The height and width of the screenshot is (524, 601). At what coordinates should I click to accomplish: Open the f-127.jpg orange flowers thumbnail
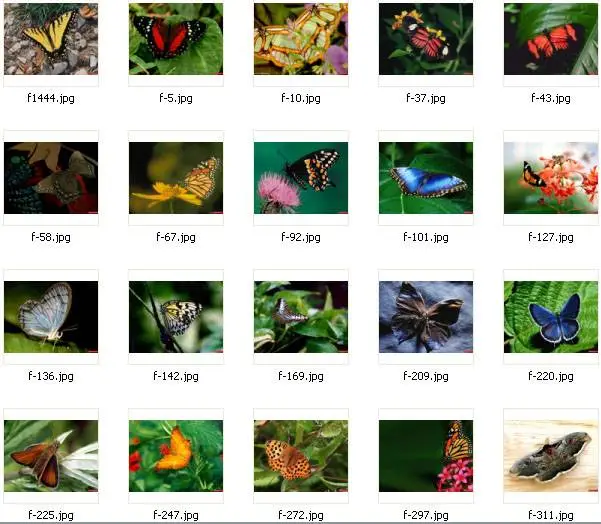551,178
